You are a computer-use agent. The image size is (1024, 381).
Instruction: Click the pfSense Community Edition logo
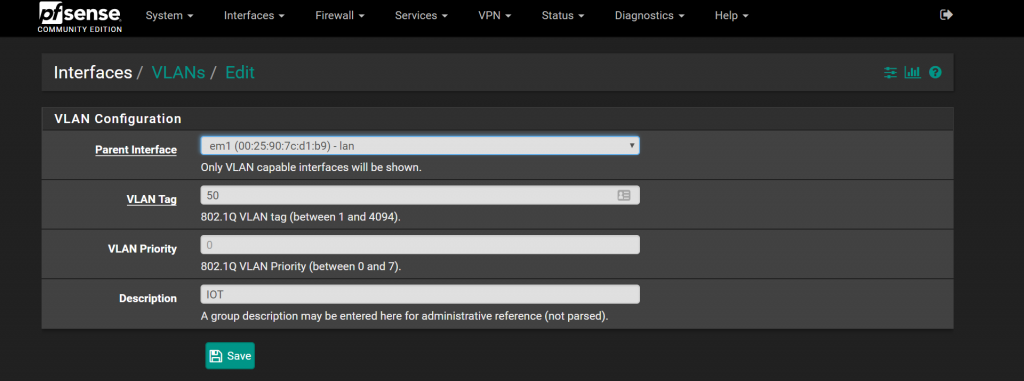click(80, 17)
